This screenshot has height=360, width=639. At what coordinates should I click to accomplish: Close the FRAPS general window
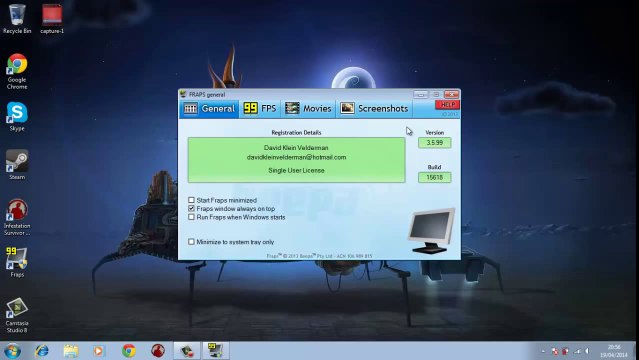(x=452, y=95)
